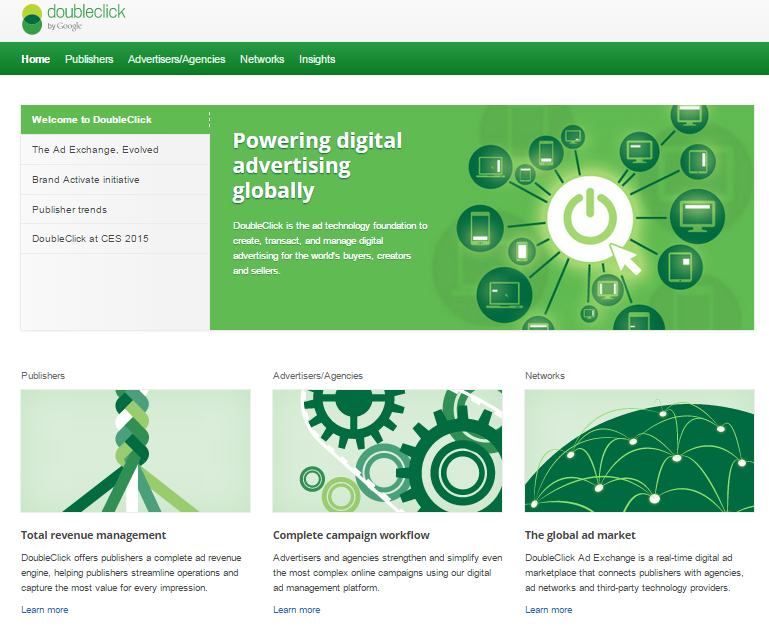Go to Networks in the navigation bar
The height and width of the screenshot is (634, 769).
[262, 59]
